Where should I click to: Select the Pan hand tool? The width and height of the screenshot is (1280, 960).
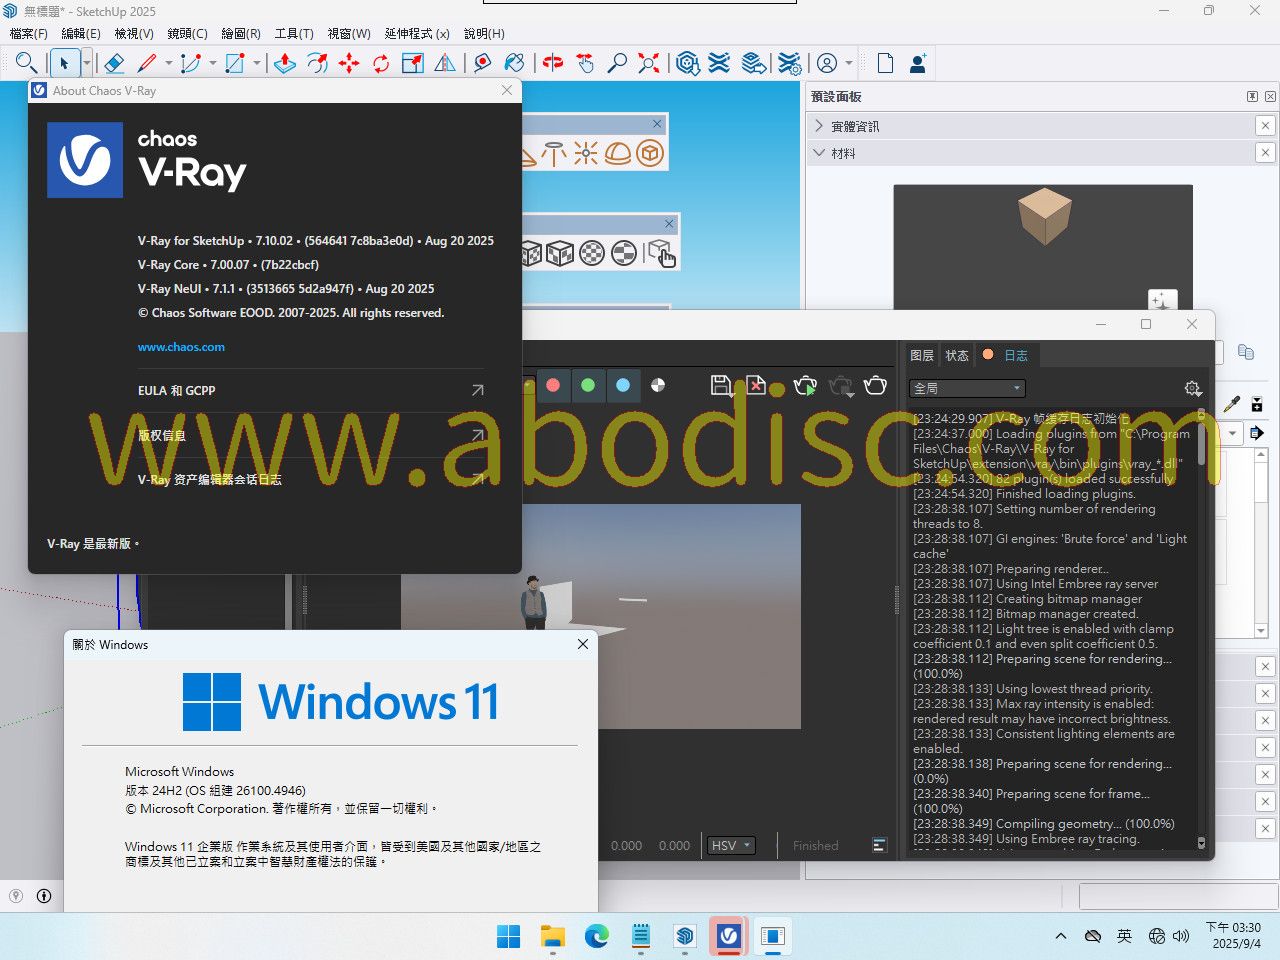pyautogui.click(x=585, y=63)
